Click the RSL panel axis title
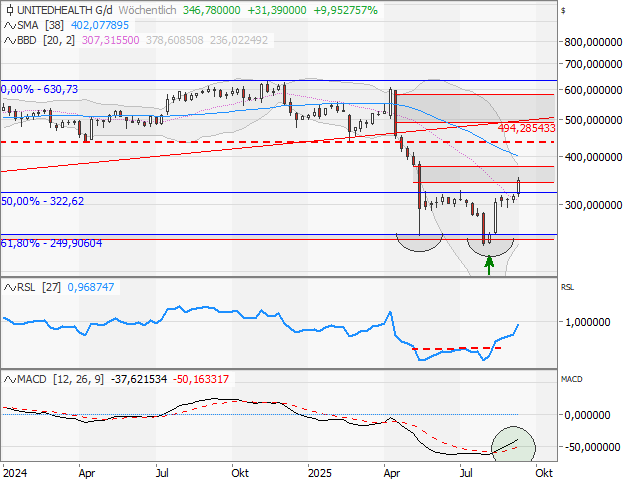640x480 pixels. click(x=567, y=288)
